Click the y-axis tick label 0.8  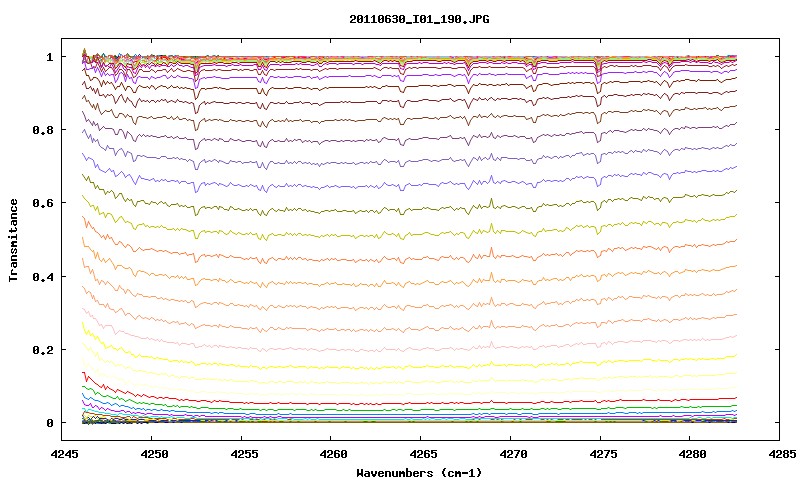pyautogui.click(x=43, y=130)
